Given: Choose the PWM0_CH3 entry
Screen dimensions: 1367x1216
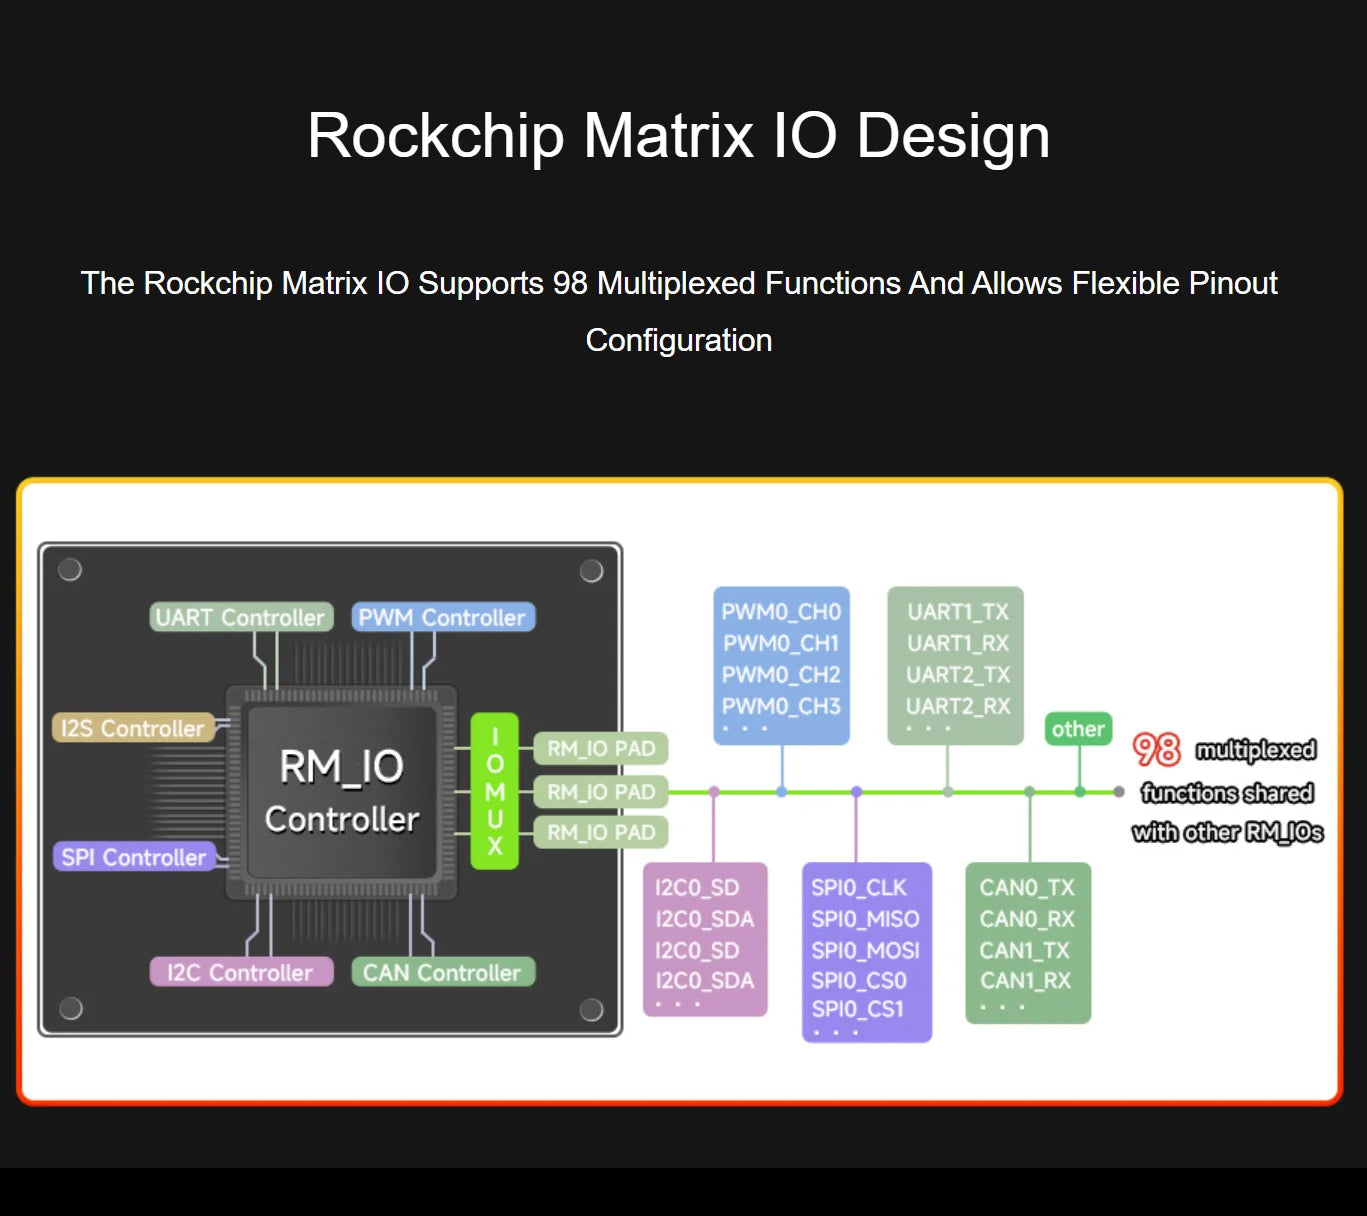Looking at the screenshot, I should click(781, 706).
